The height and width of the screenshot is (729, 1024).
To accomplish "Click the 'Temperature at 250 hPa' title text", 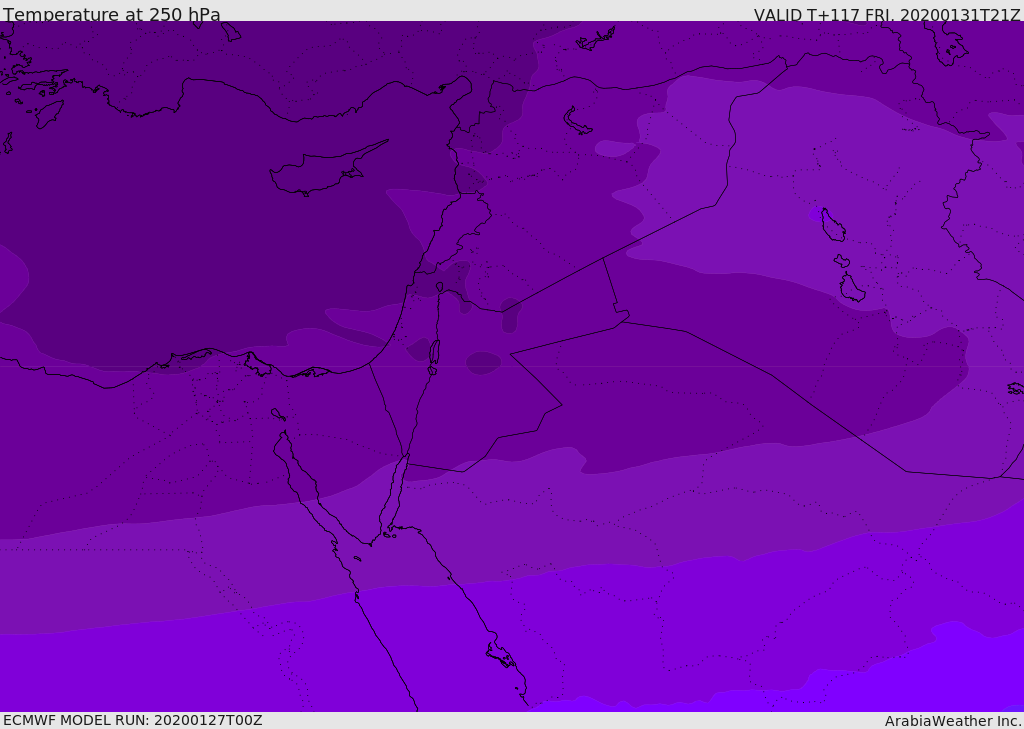I will click(112, 14).
